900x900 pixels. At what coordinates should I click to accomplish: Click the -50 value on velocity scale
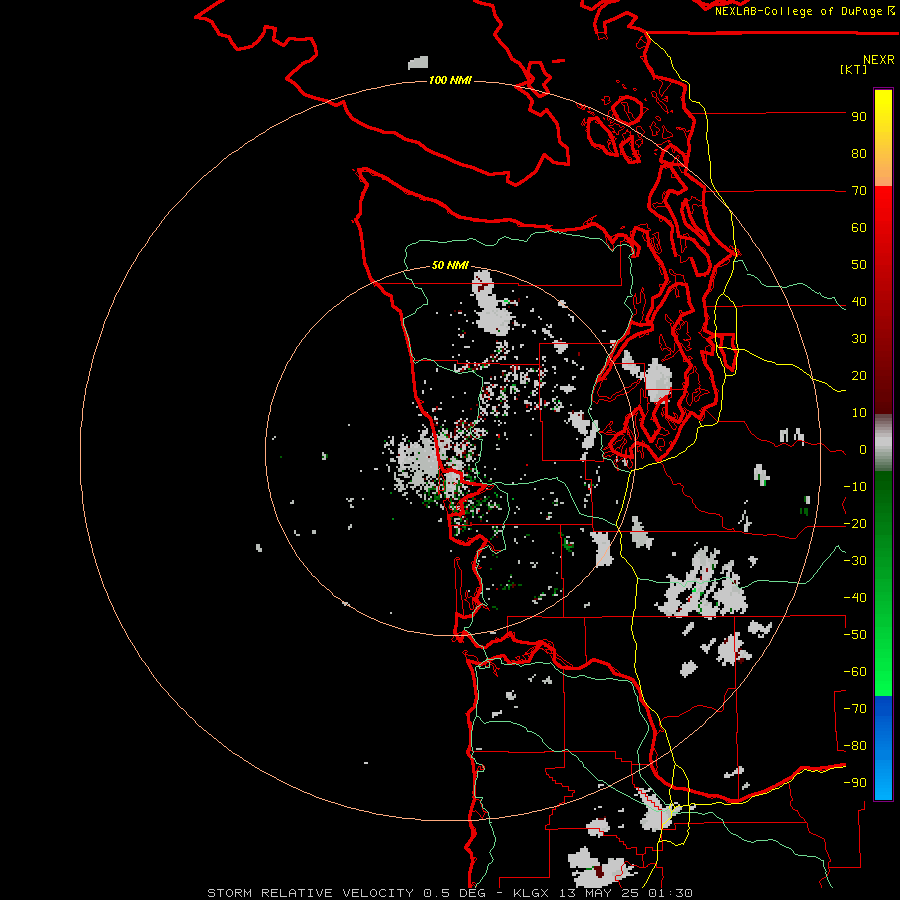tap(855, 635)
